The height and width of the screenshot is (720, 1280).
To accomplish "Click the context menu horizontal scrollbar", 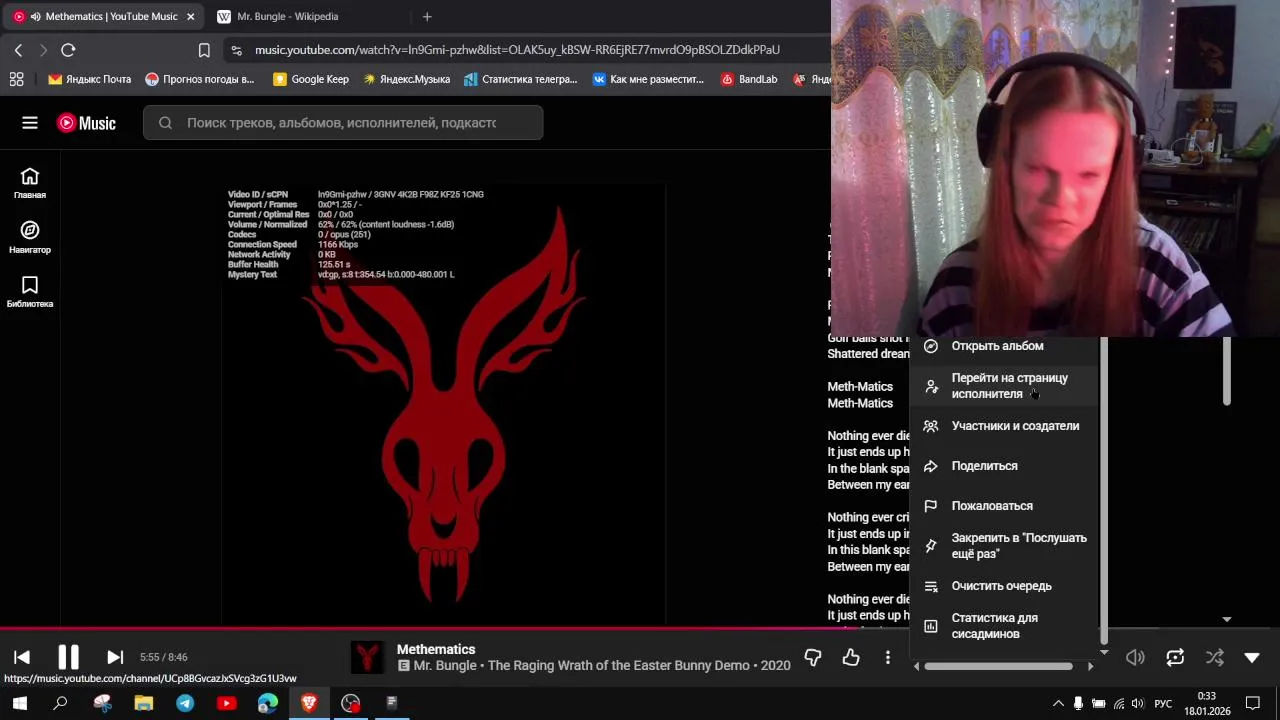I will 998,666.
